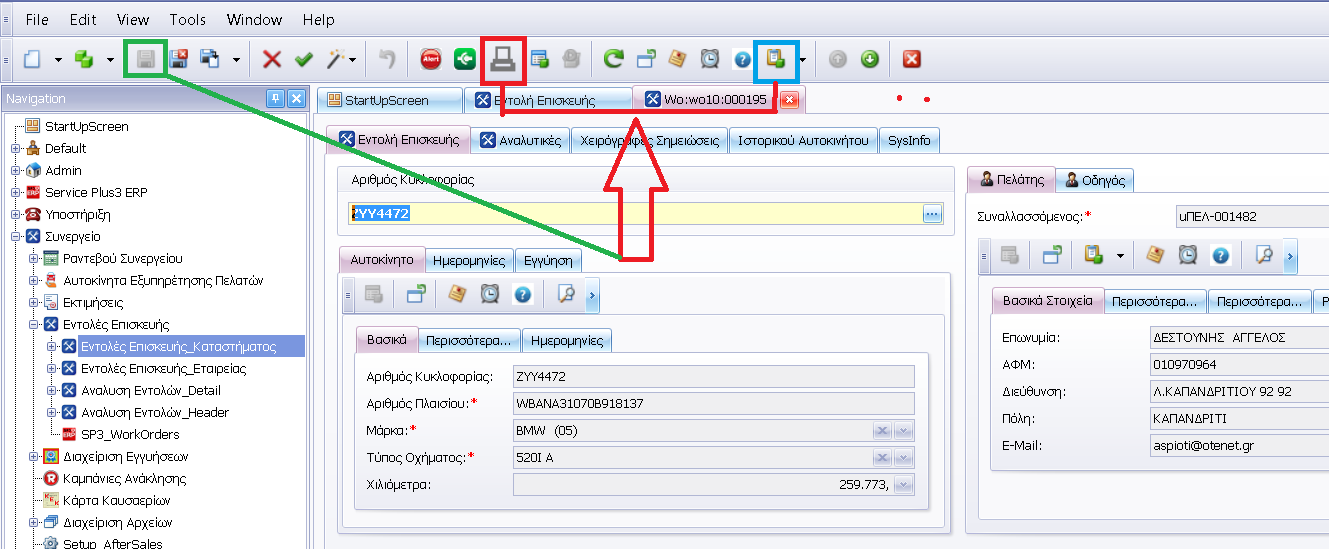Click the Save icon in main toolbar
Screen dimensions: 1329x549
coord(146,59)
